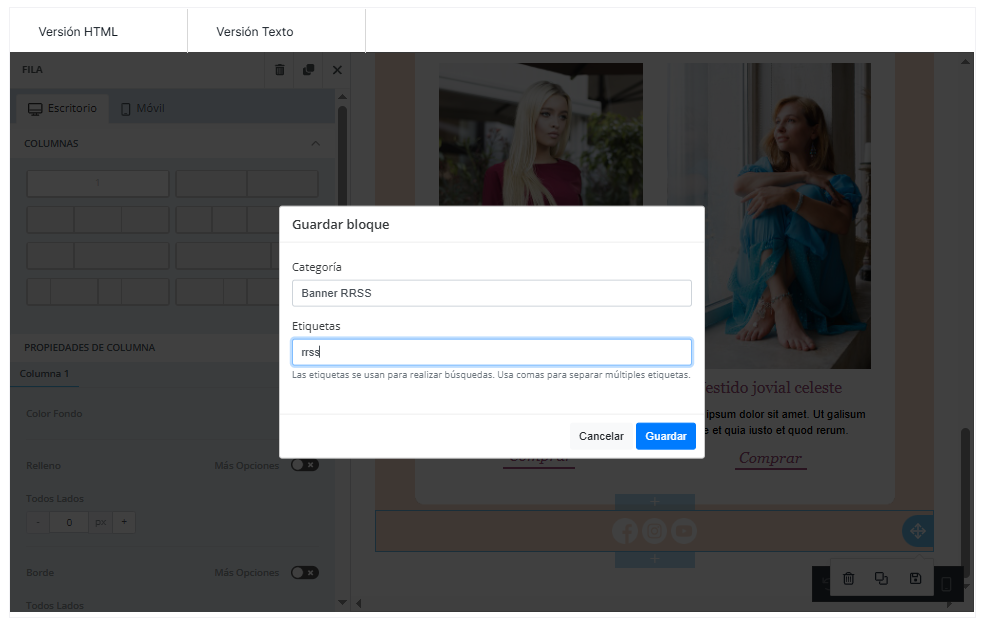1000x627 pixels.
Task: Focus the Etiquetas text field
Action: (x=491, y=352)
